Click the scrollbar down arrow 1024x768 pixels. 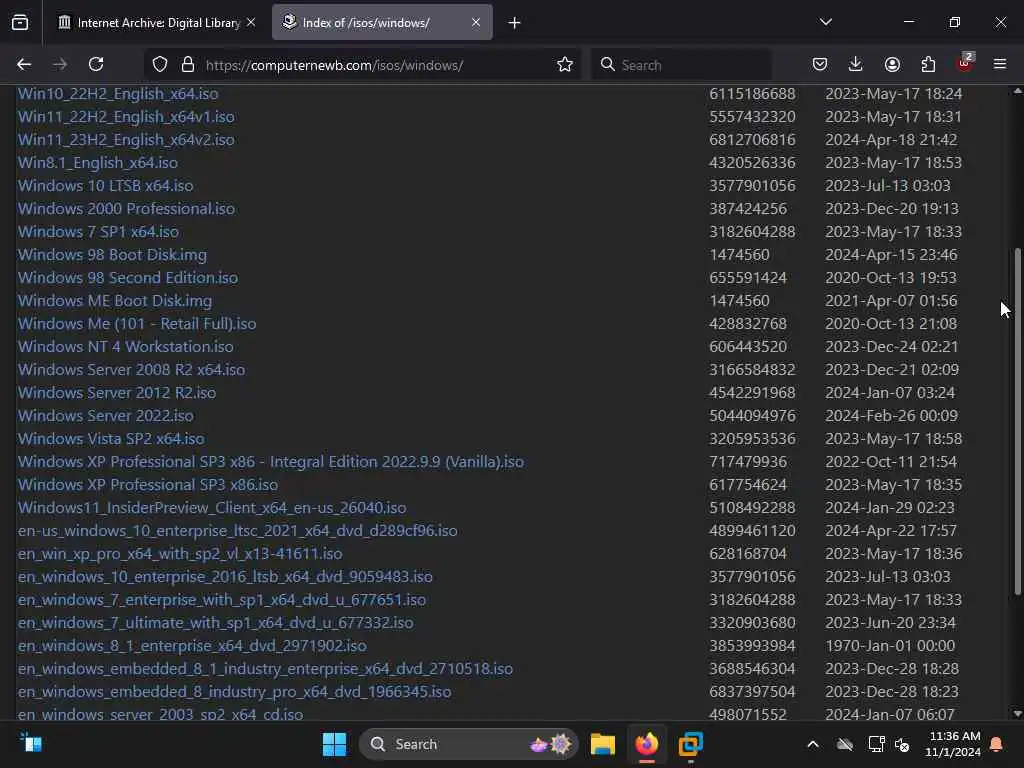pyautogui.click(x=1017, y=714)
